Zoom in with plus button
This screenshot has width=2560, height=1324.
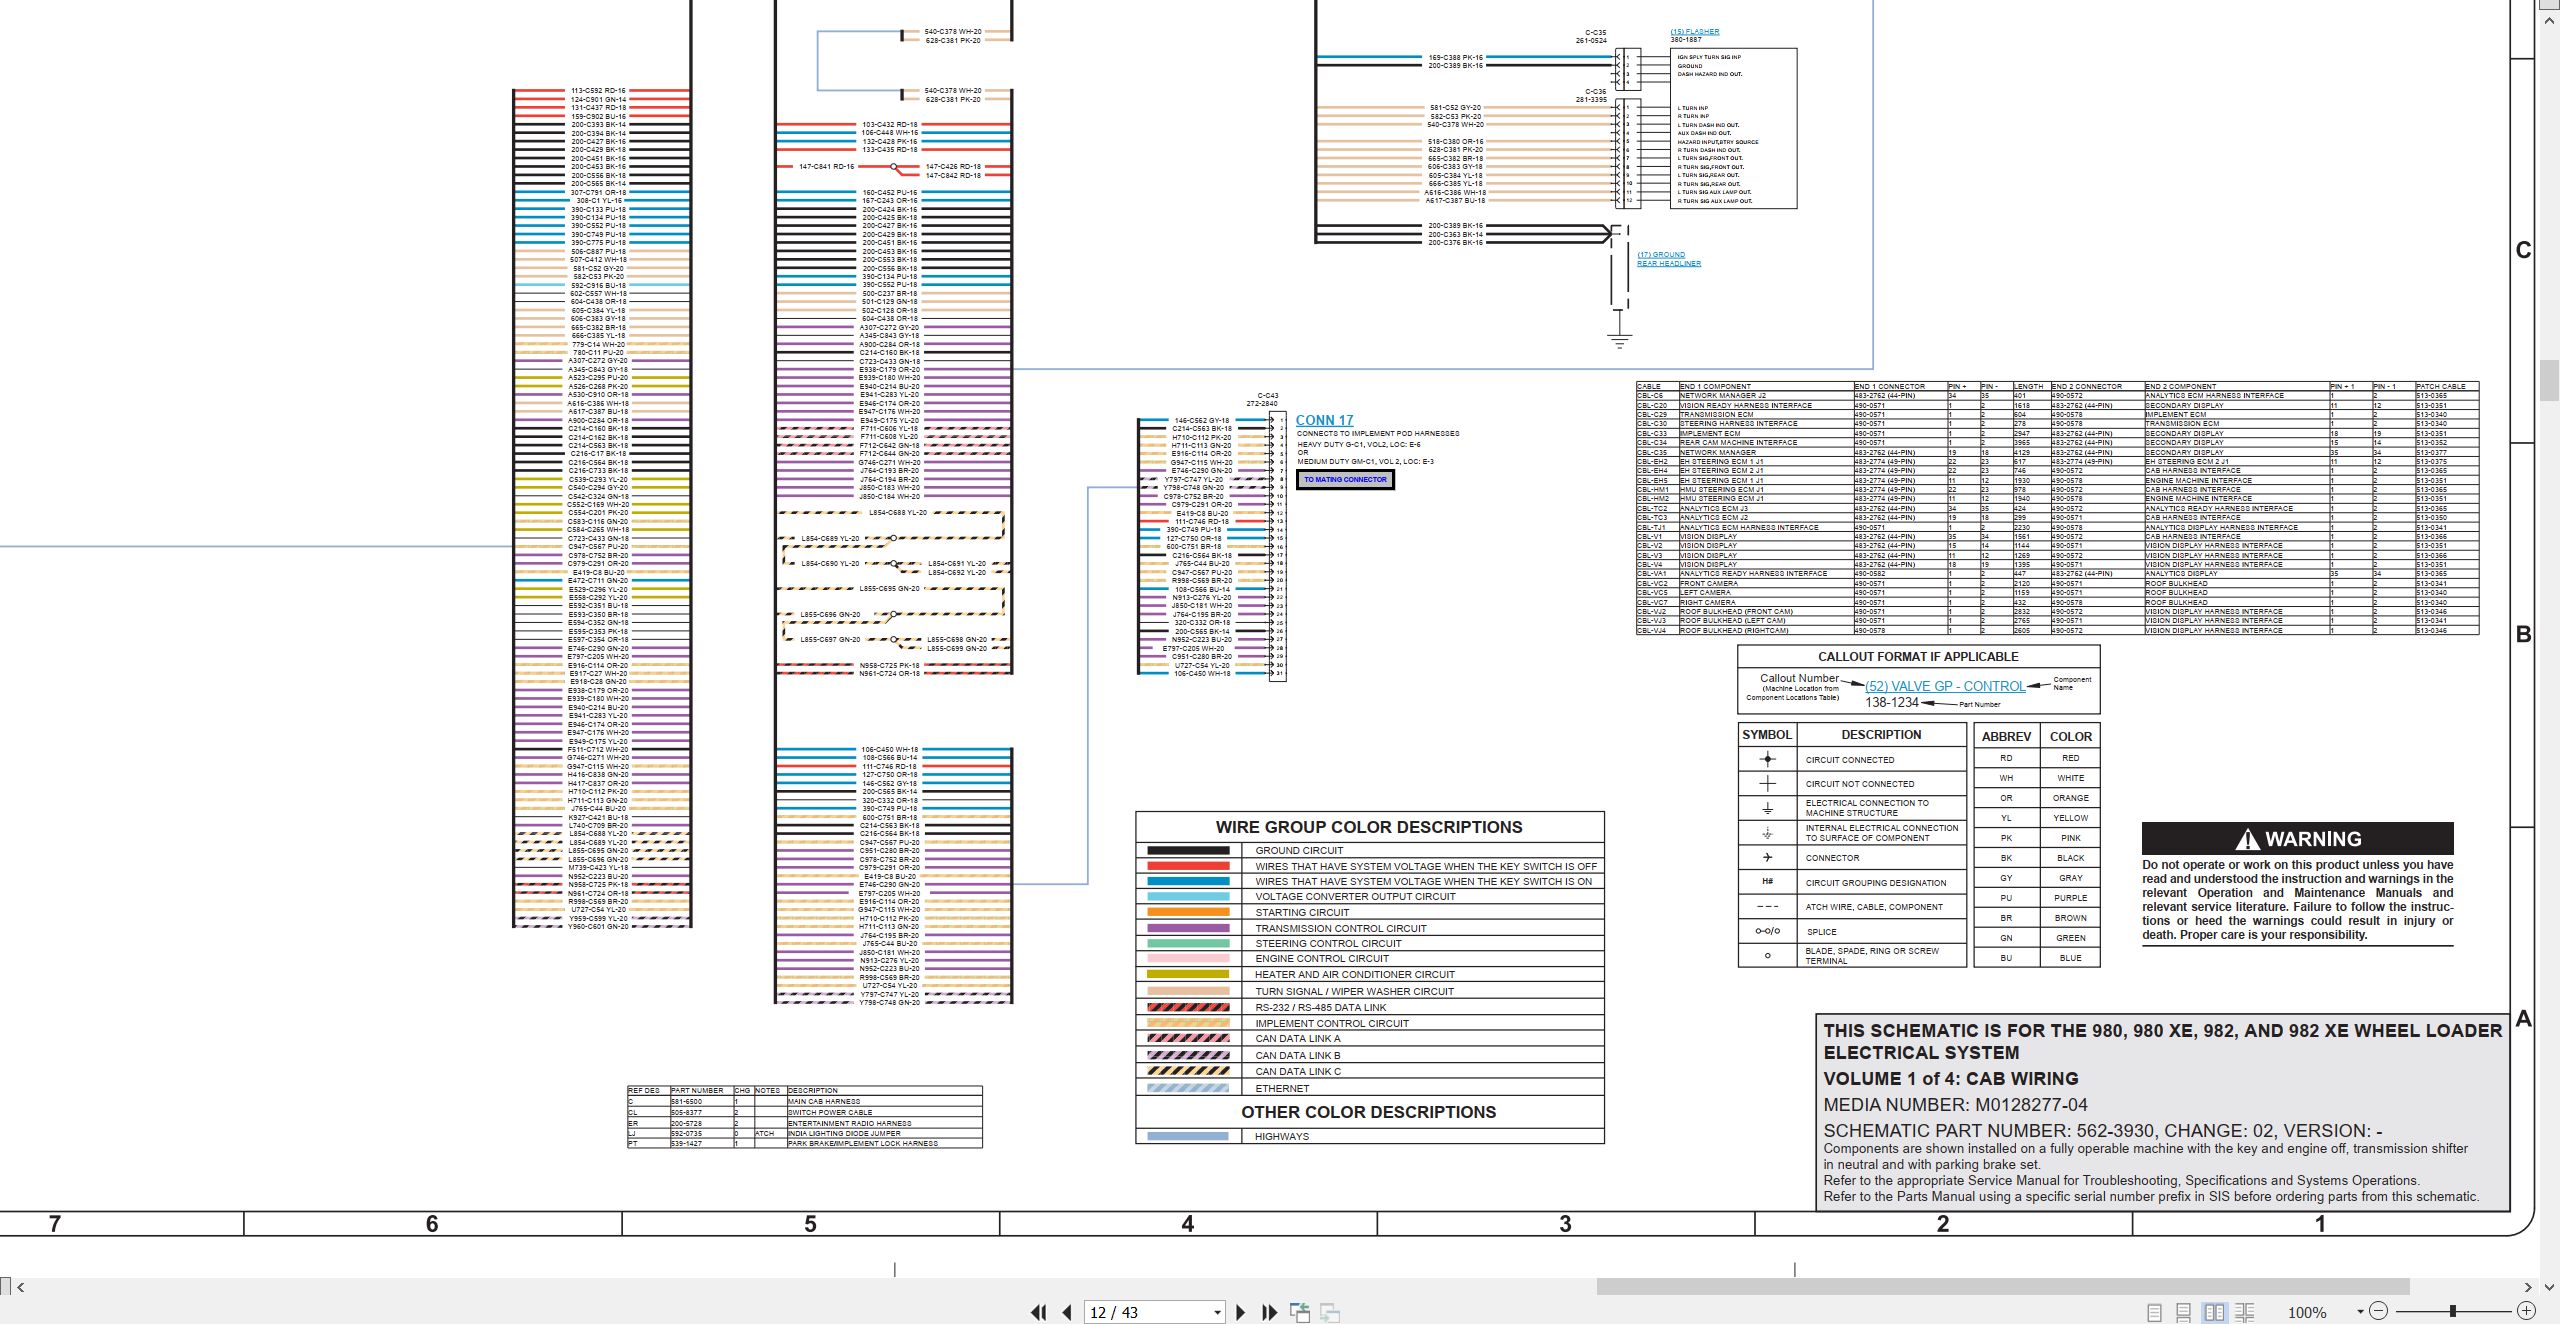pos(2526,1311)
